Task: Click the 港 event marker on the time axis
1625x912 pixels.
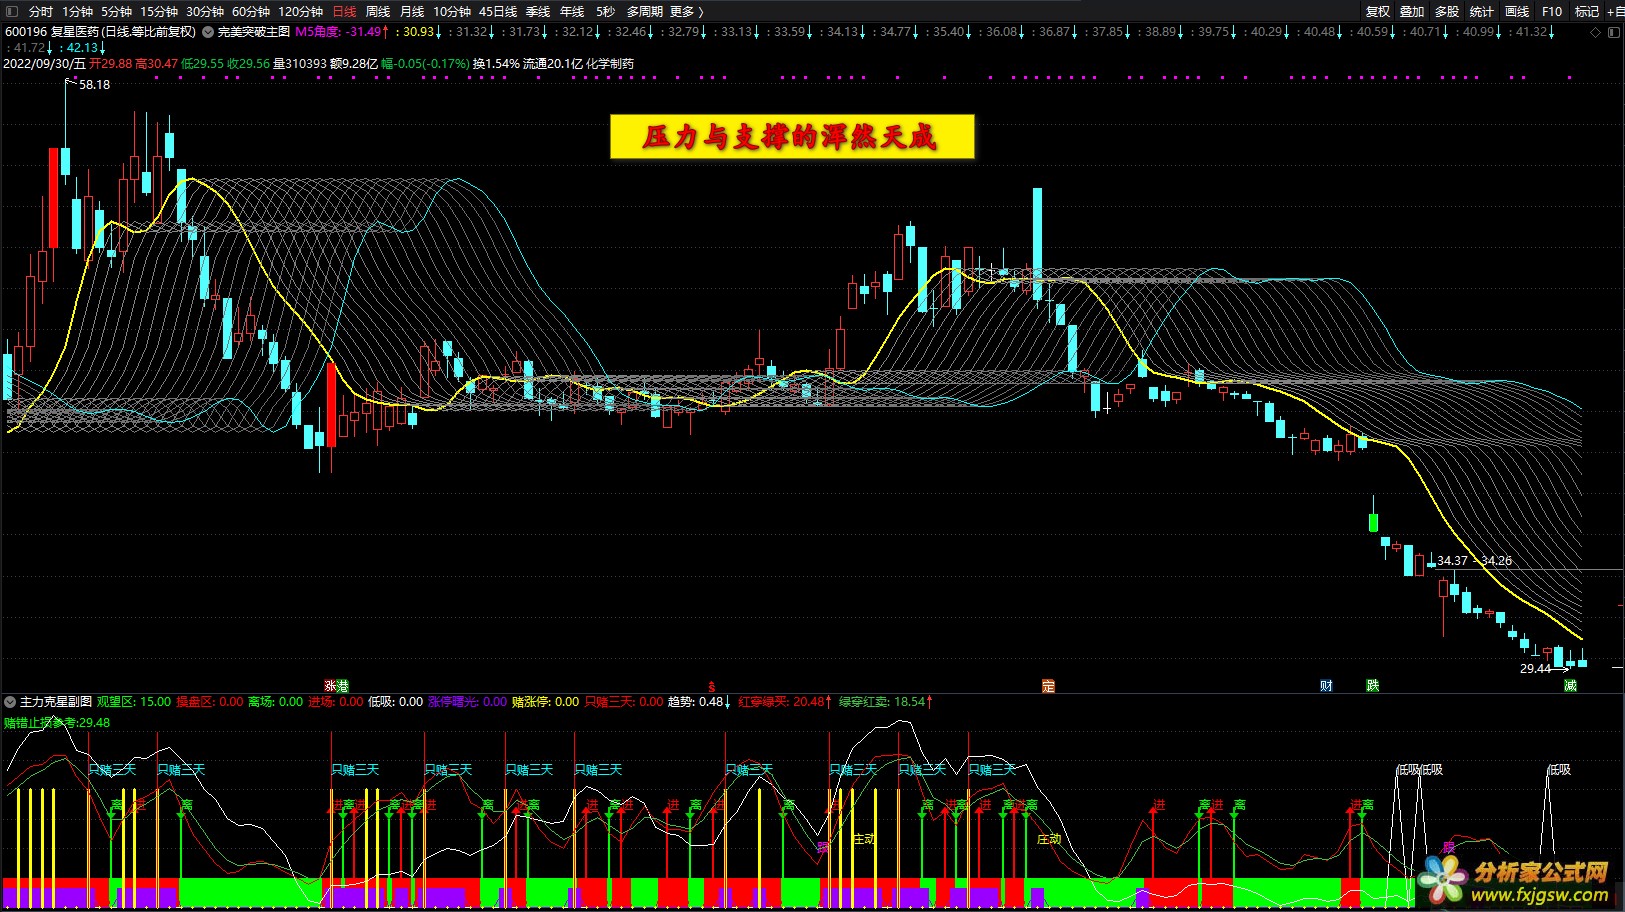Action: click(x=343, y=686)
